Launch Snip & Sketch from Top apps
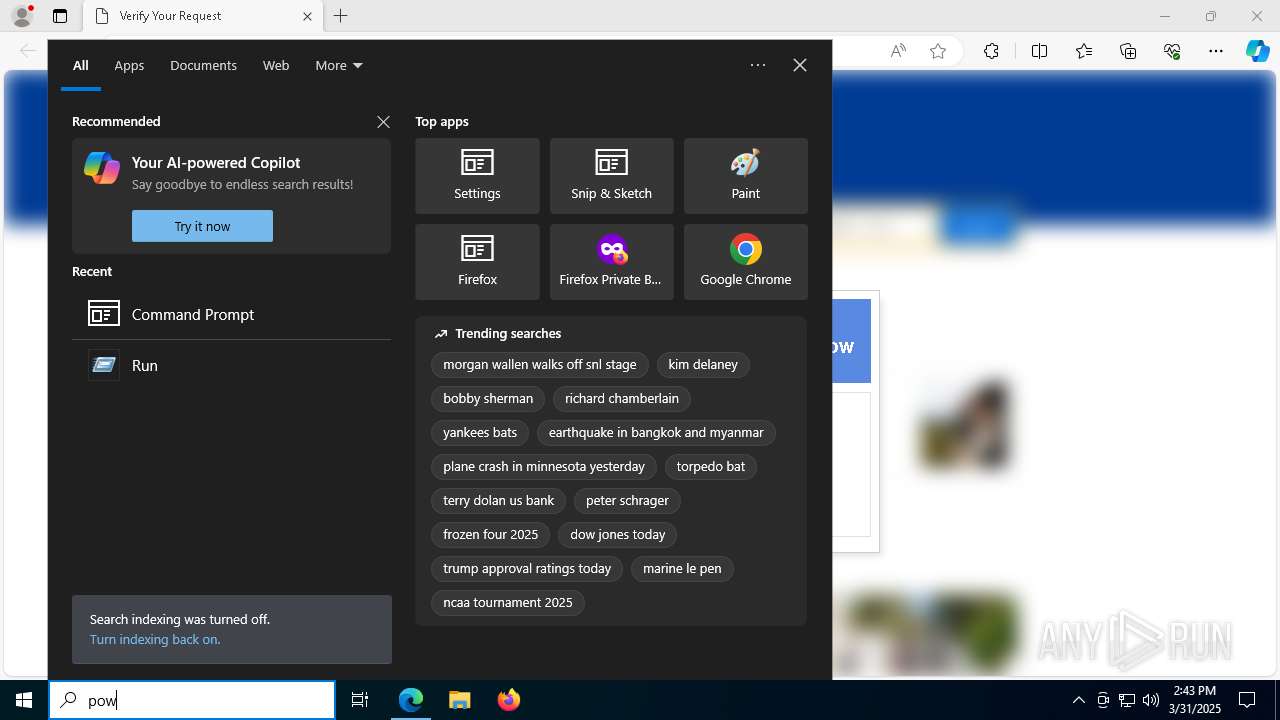The height and width of the screenshot is (720, 1280). pyautogui.click(x=611, y=176)
